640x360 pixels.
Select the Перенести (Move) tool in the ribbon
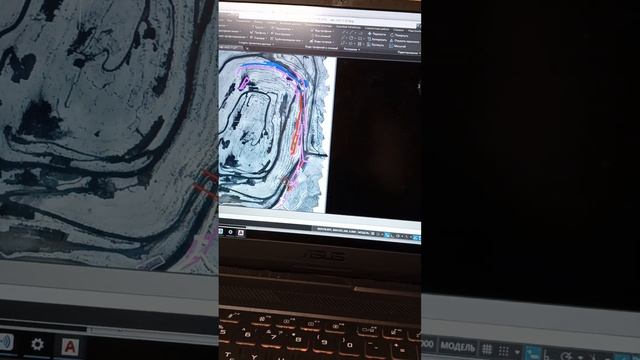click(376, 34)
